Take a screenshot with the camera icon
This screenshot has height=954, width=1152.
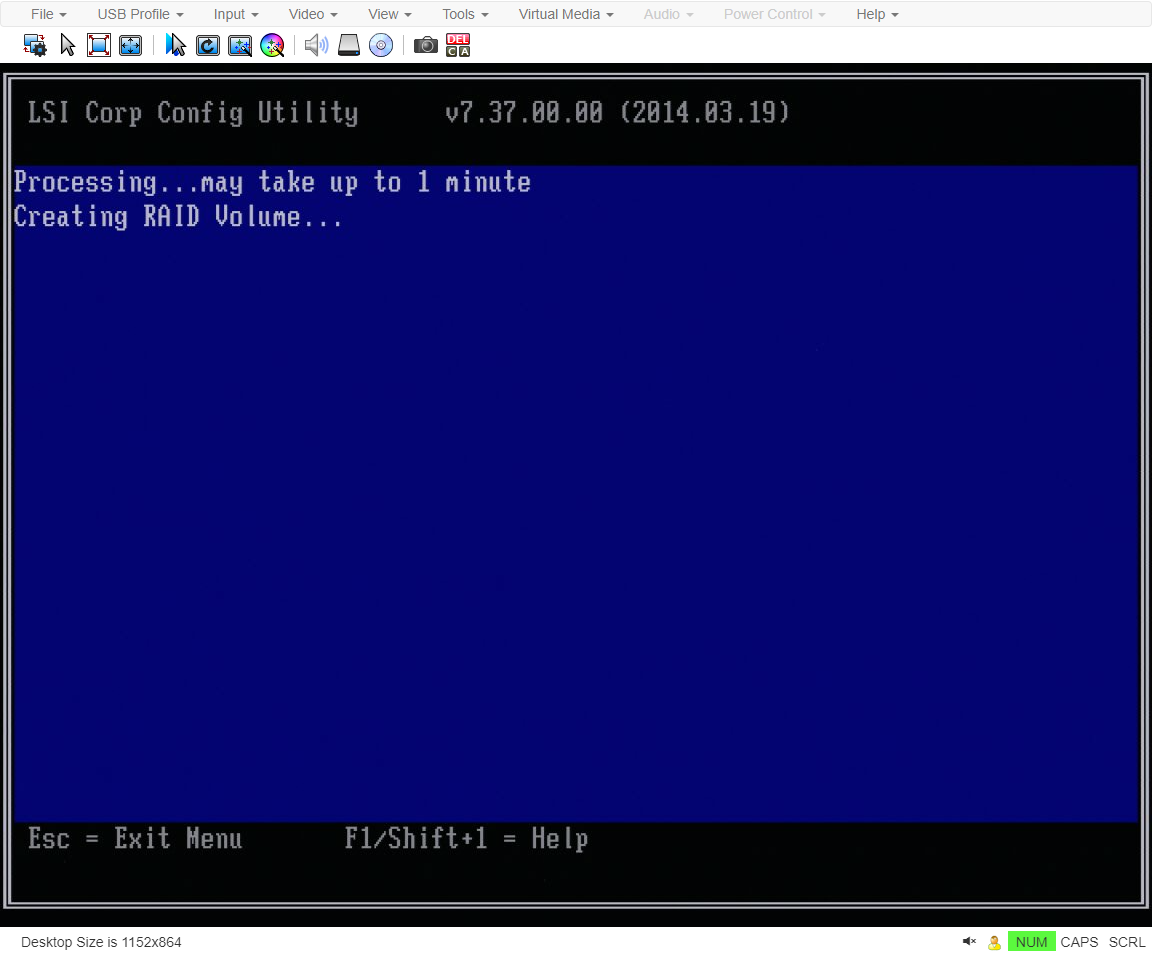pyautogui.click(x=425, y=46)
